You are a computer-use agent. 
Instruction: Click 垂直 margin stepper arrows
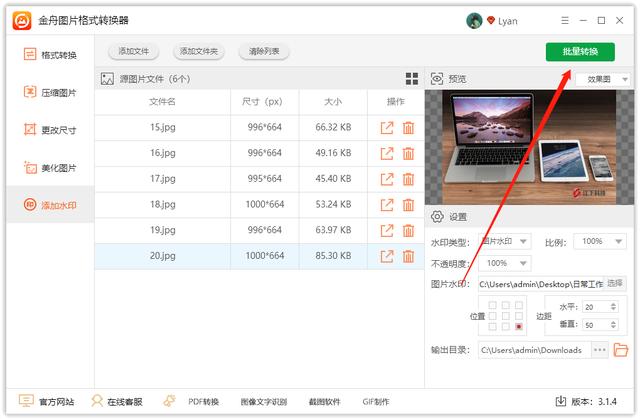[x=613, y=325]
